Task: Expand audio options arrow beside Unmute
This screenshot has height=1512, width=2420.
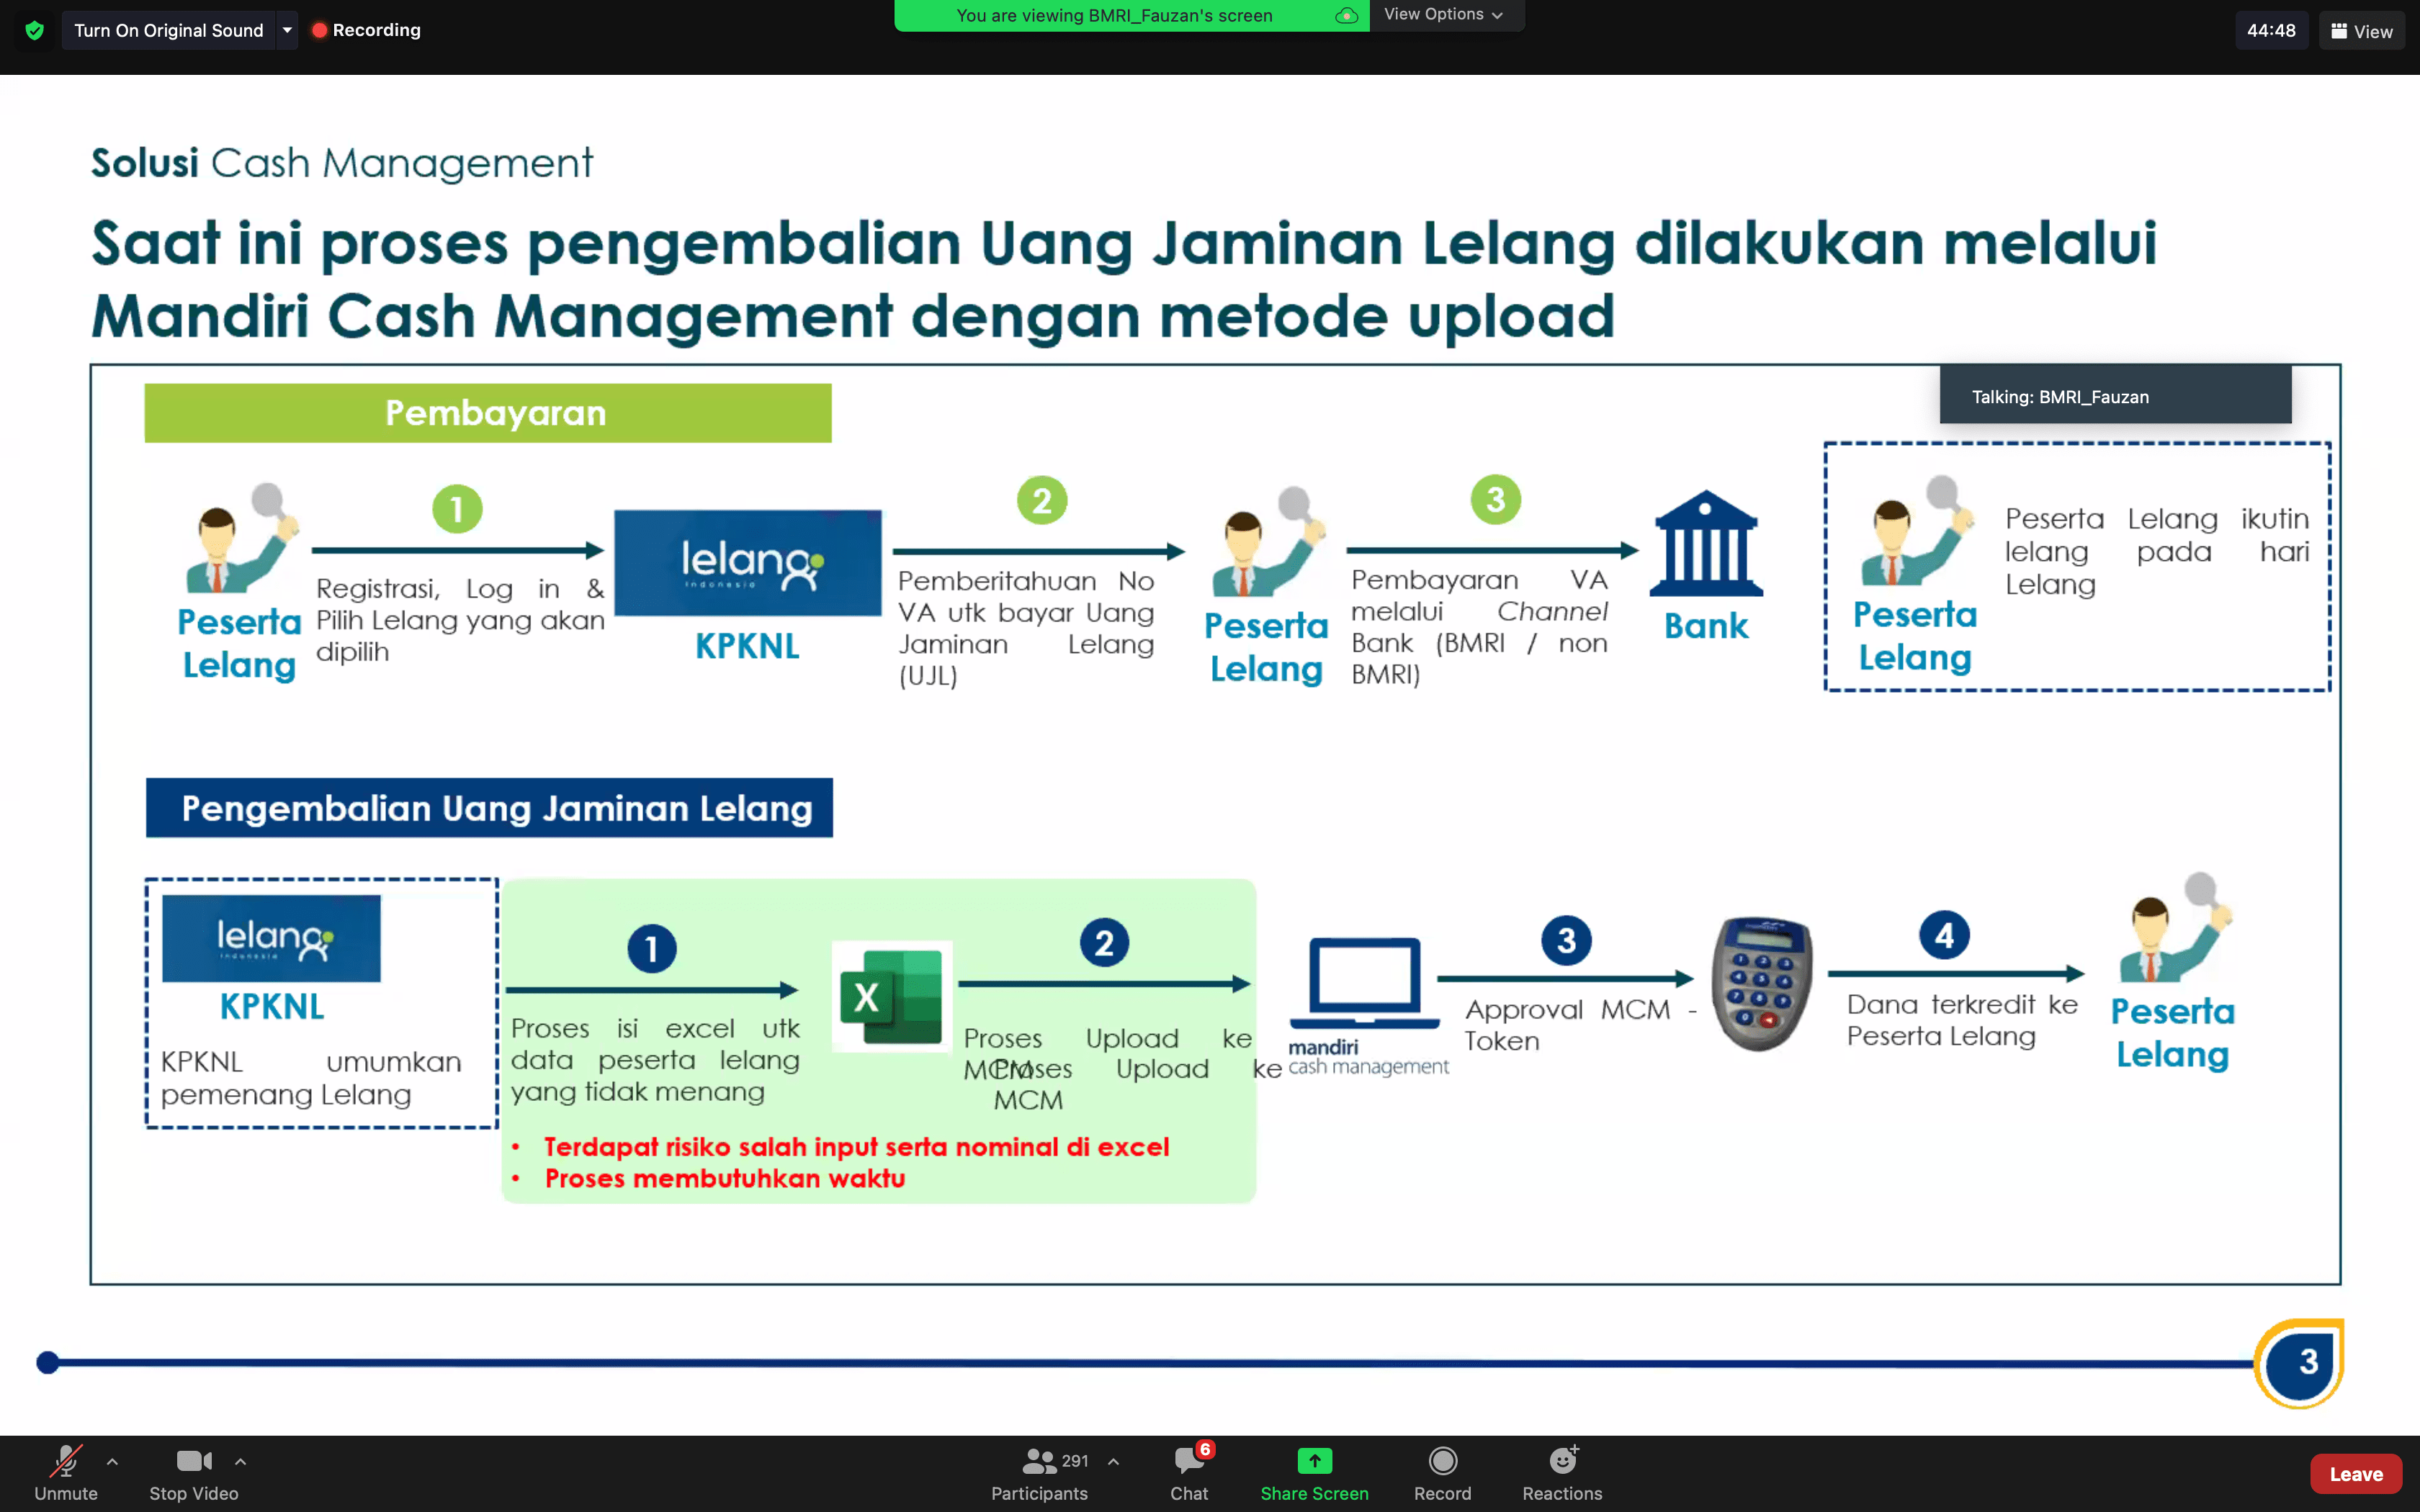Action: click(112, 1461)
